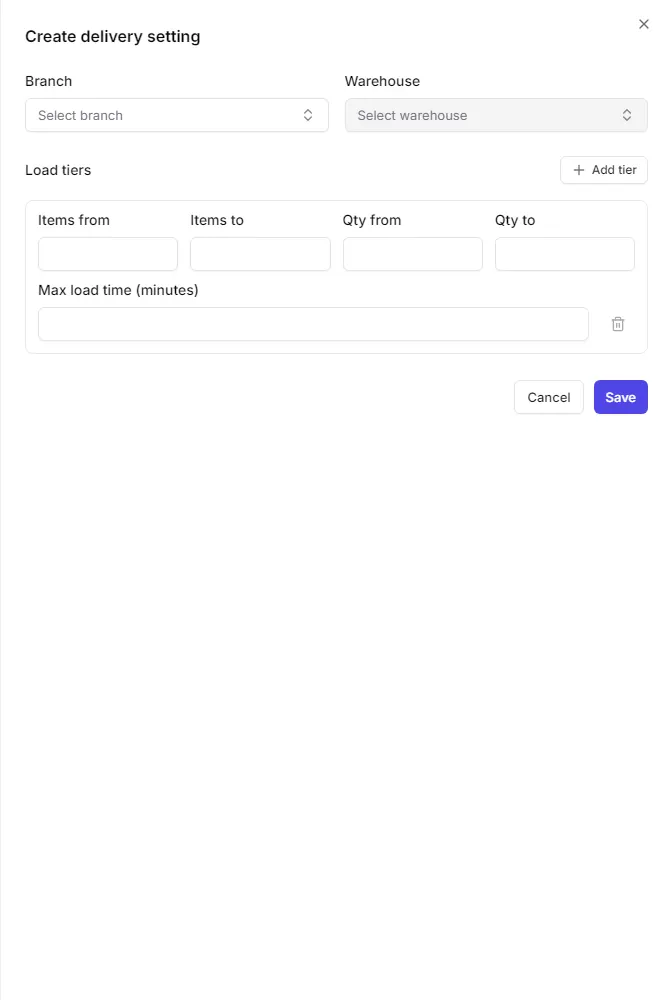672x1000 pixels.
Task: Click the Items to label
Action: click(x=217, y=220)
